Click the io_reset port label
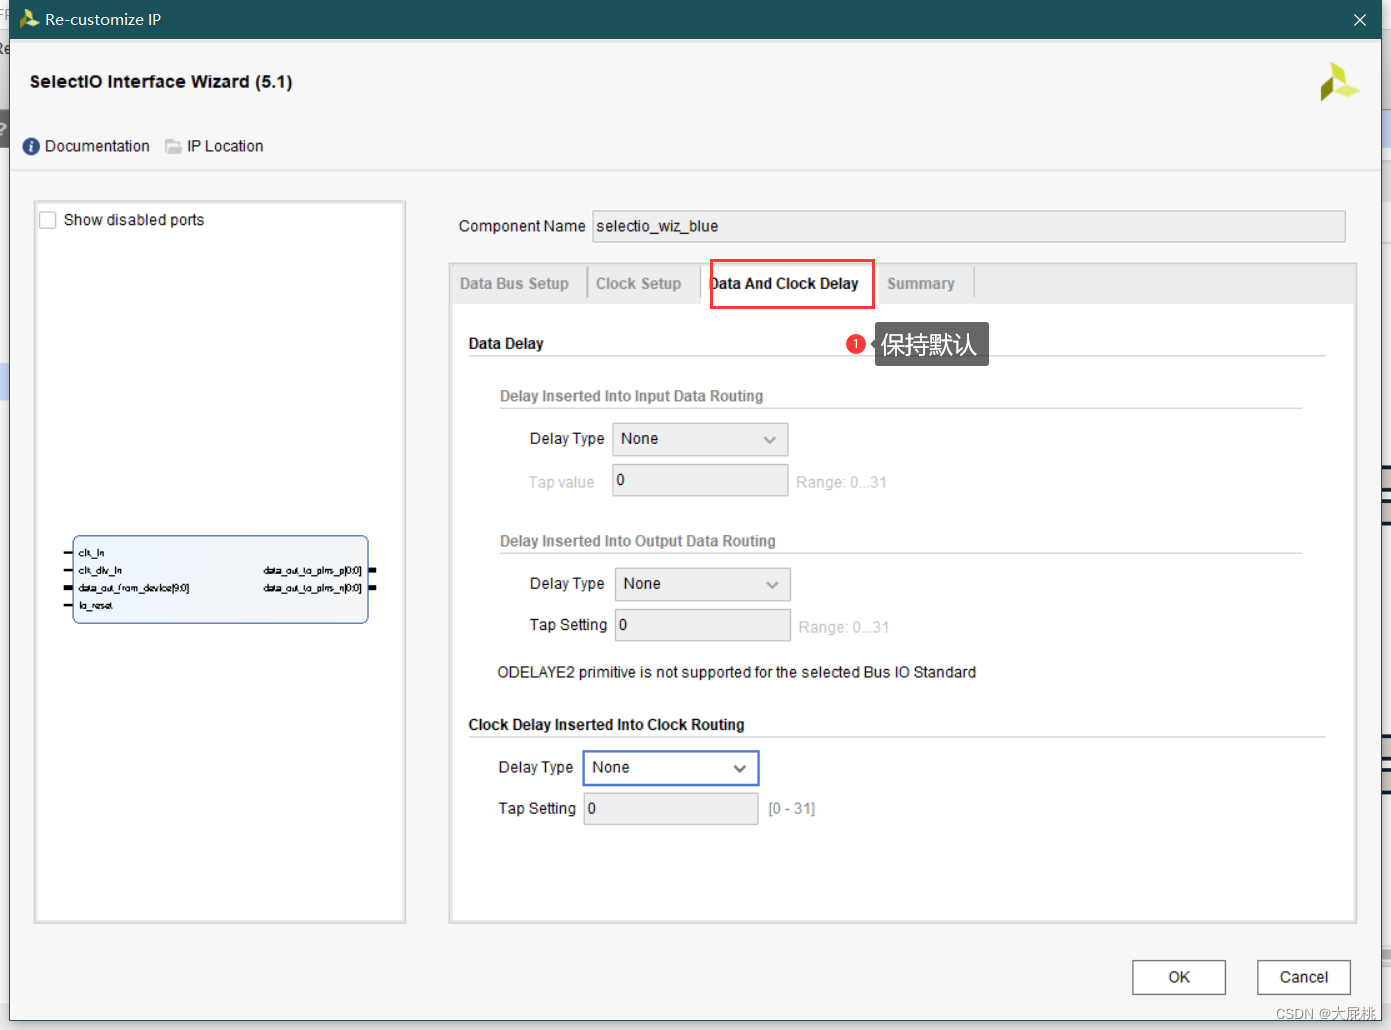Viewport: 1391px width, 1030px height. [96, 606]
